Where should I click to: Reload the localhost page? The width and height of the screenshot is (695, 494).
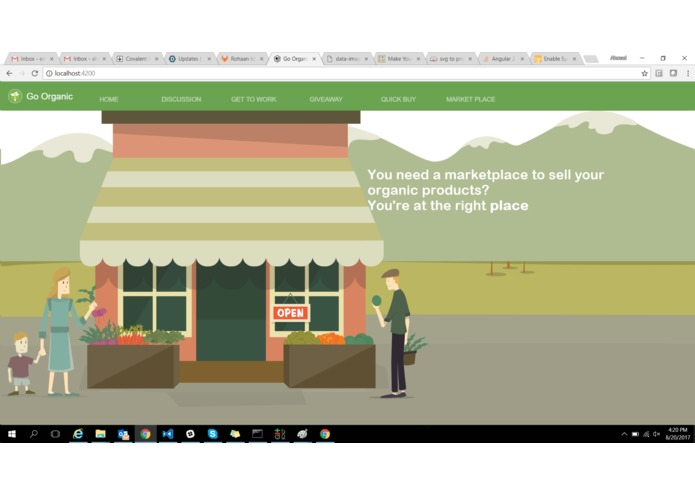coord(35,74)
